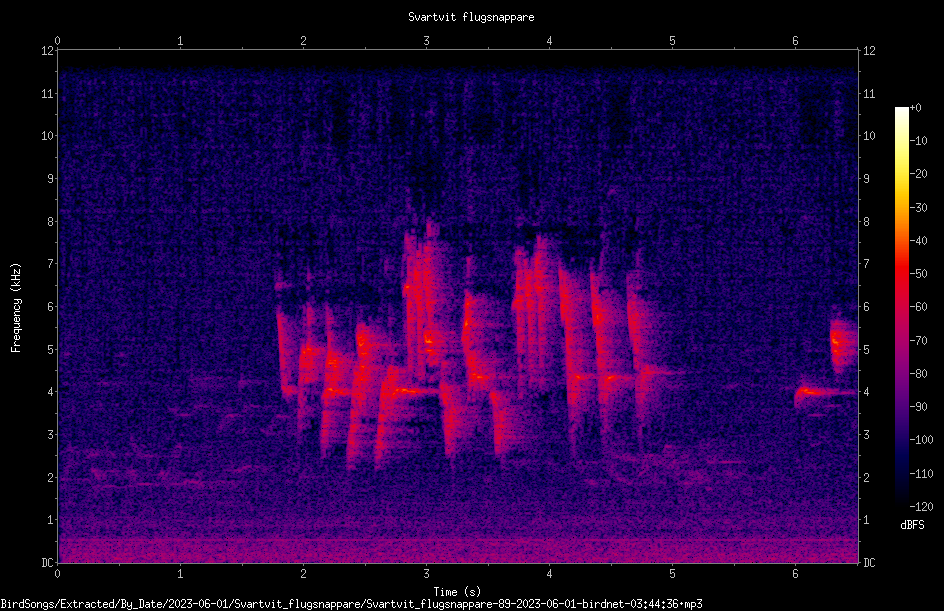Click the 'DC' label on left axis

48,563
